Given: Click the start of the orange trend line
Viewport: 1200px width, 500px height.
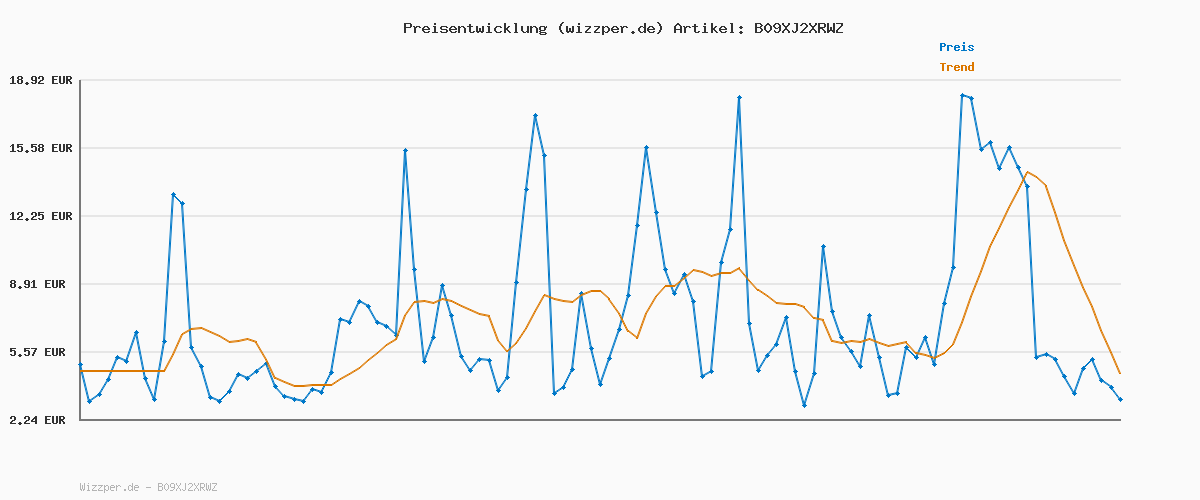Looking at the screenshot, I should [80, 371].
